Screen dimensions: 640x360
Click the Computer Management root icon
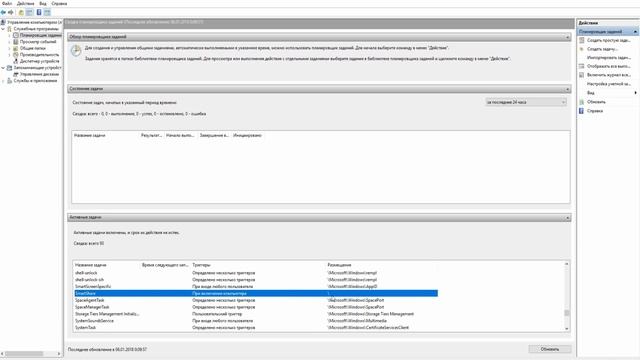[3, 22]
